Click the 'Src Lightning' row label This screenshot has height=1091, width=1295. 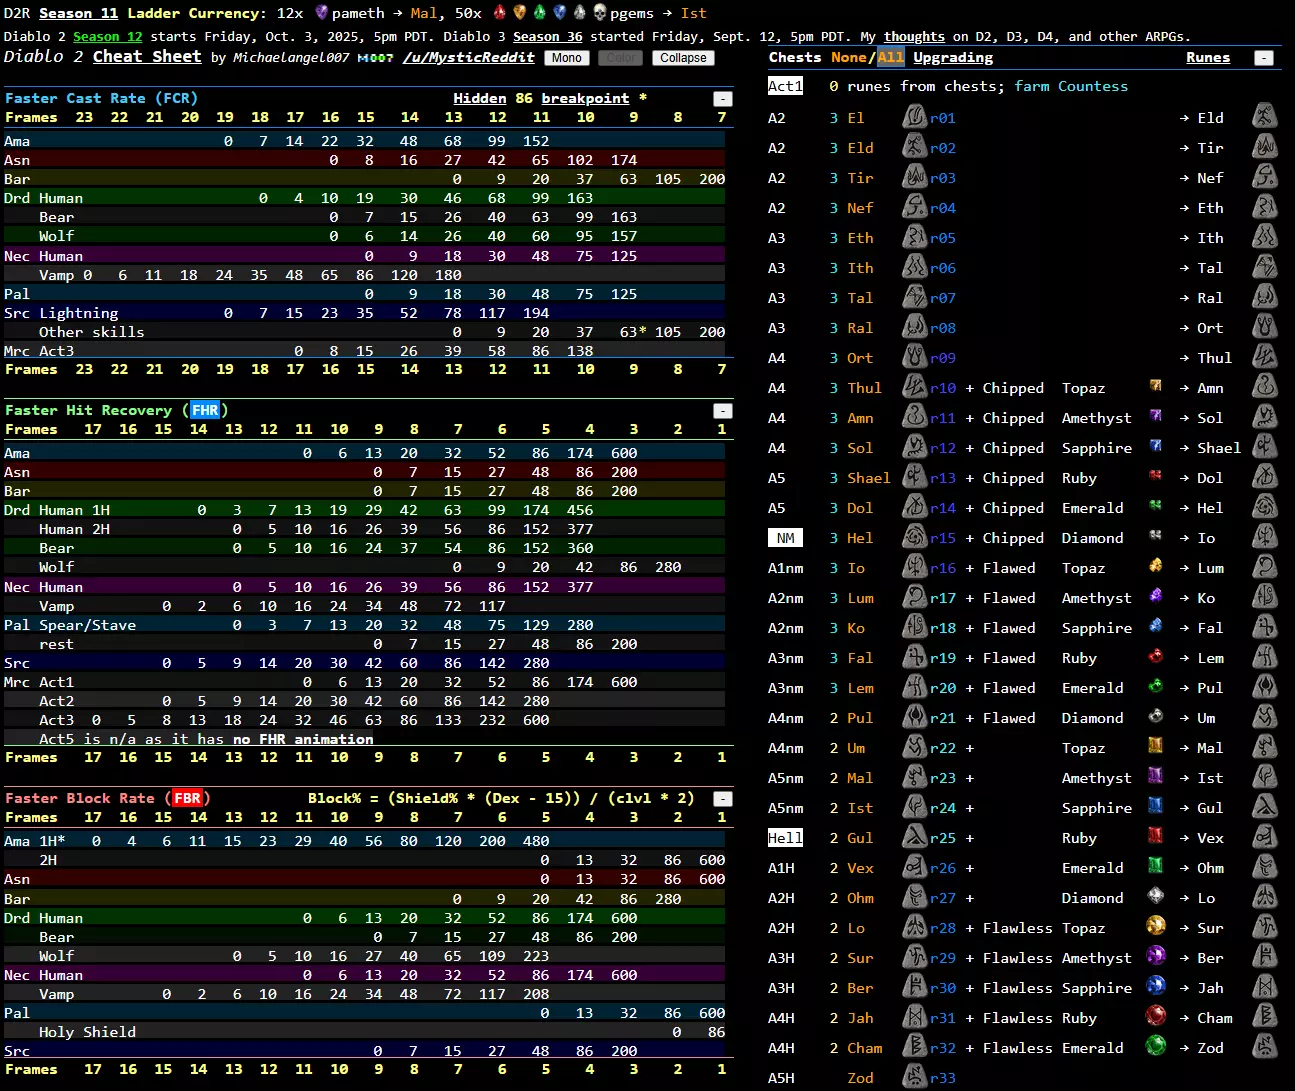[61, 313]
